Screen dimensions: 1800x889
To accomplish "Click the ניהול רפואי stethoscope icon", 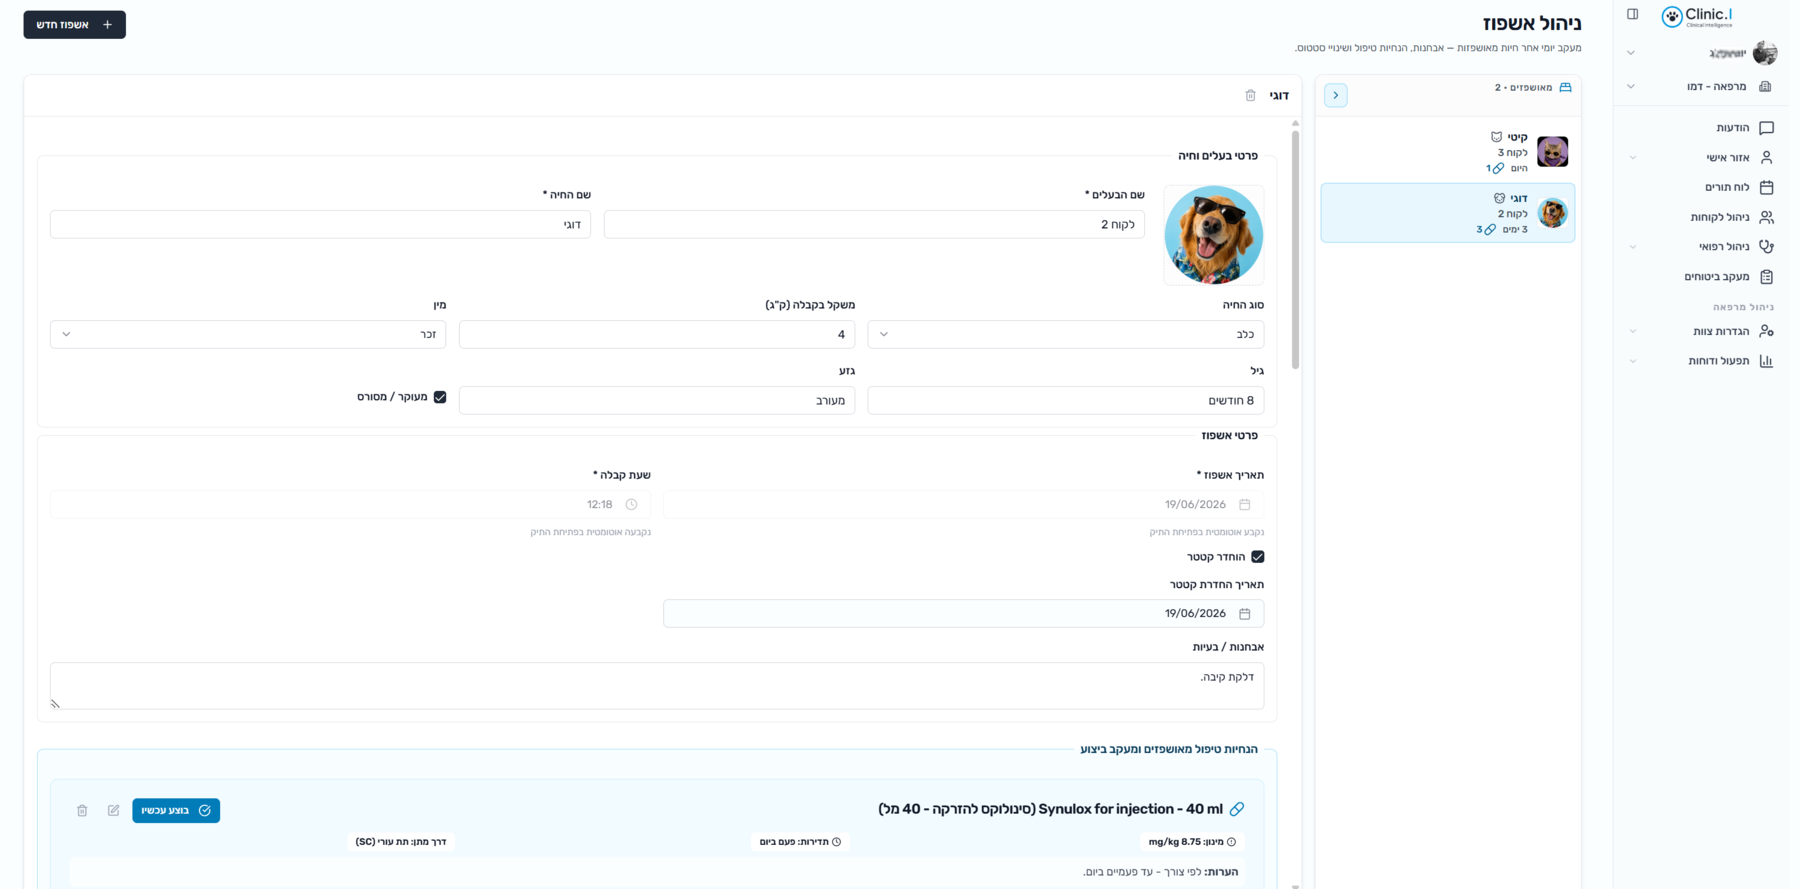I will click(x=1766, y=247).
